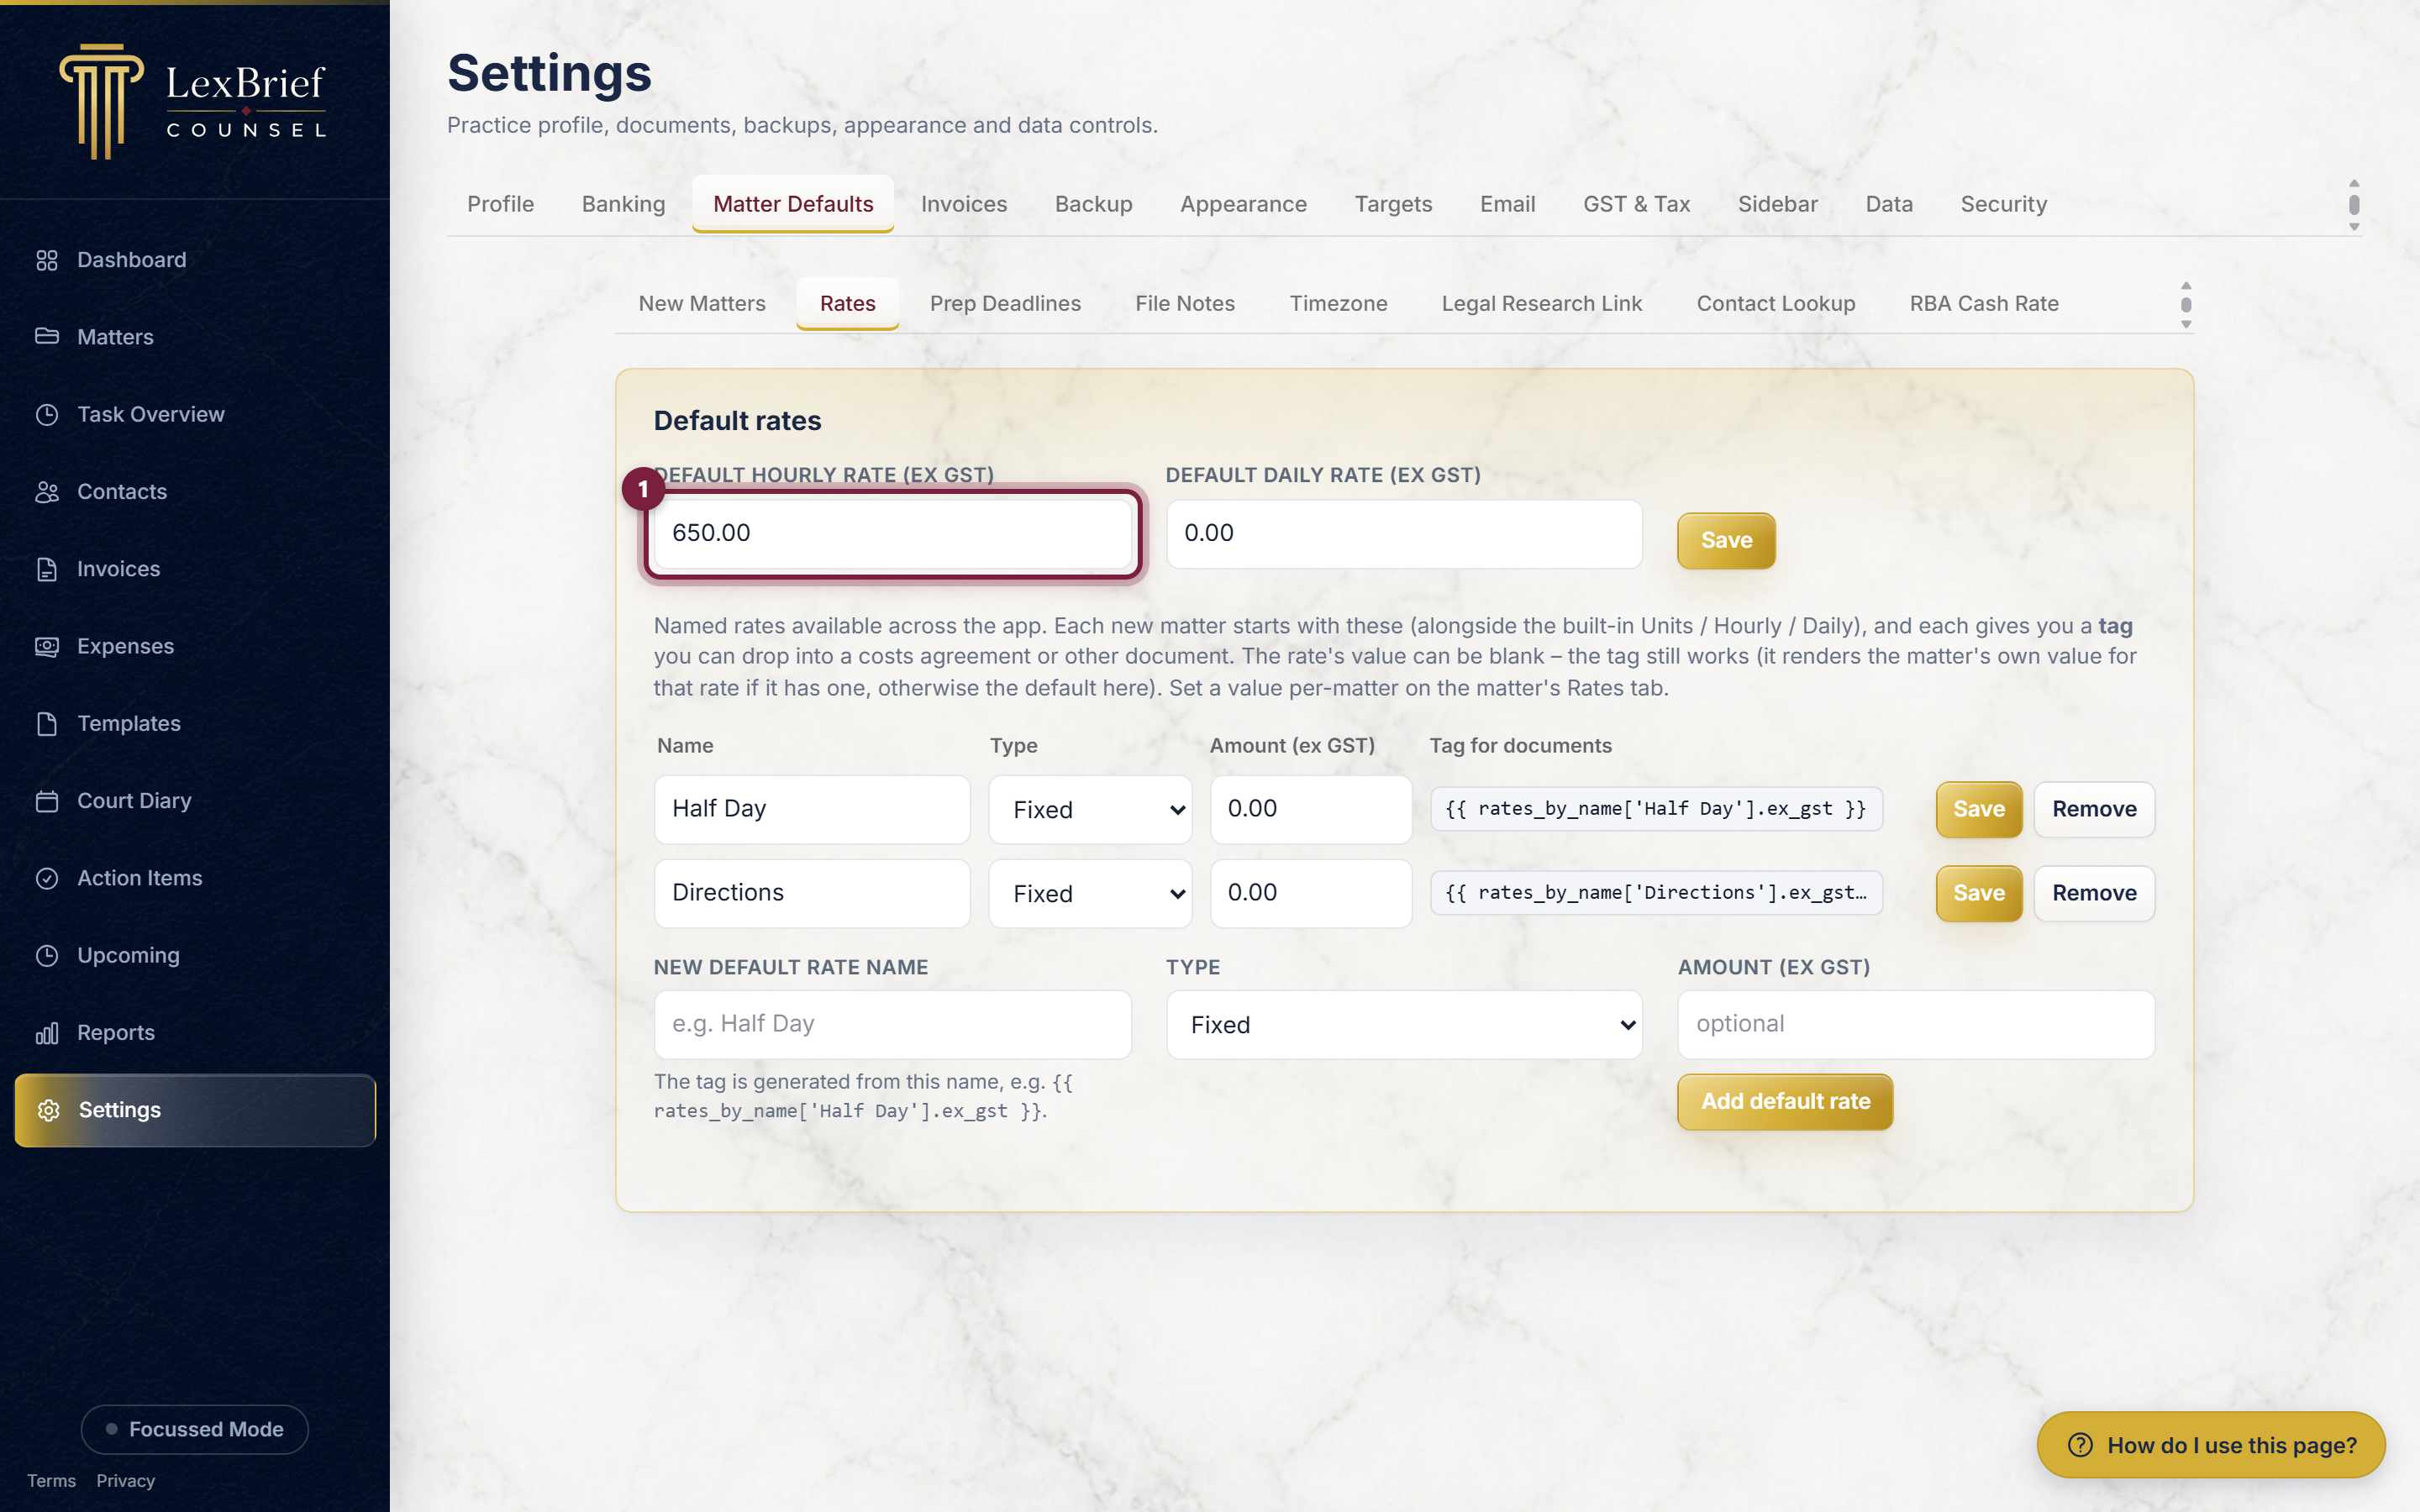
Task: Open the Email settings tab
Action: 1507,204
